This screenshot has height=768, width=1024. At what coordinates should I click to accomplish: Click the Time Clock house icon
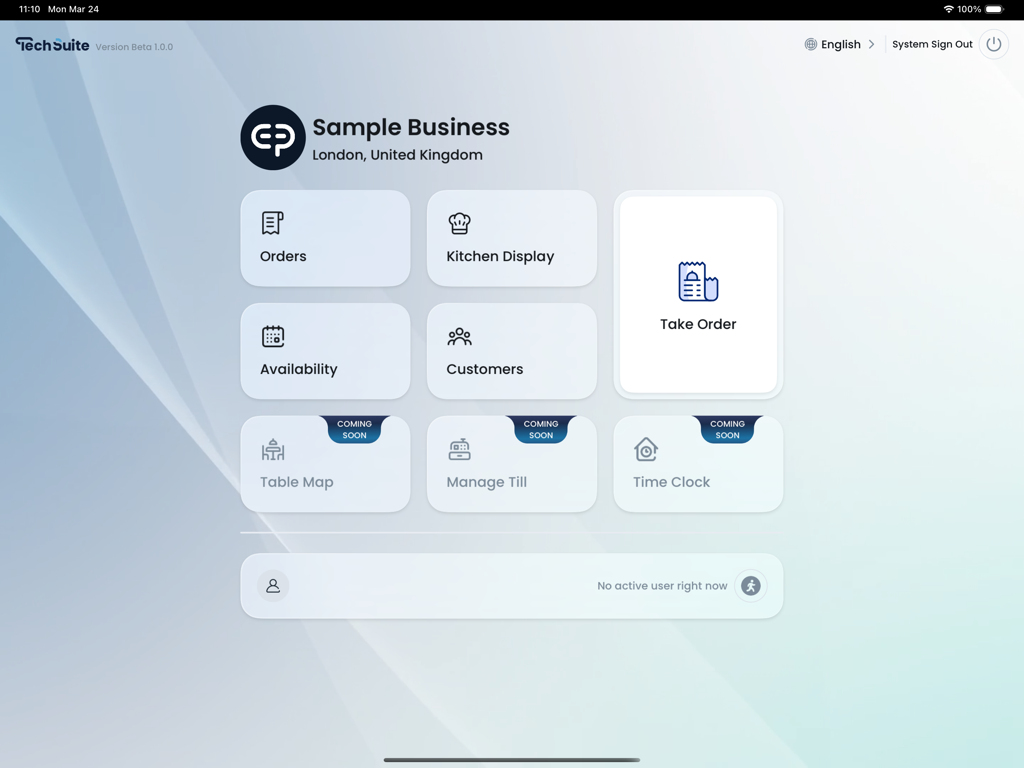(x=646, y=449)
